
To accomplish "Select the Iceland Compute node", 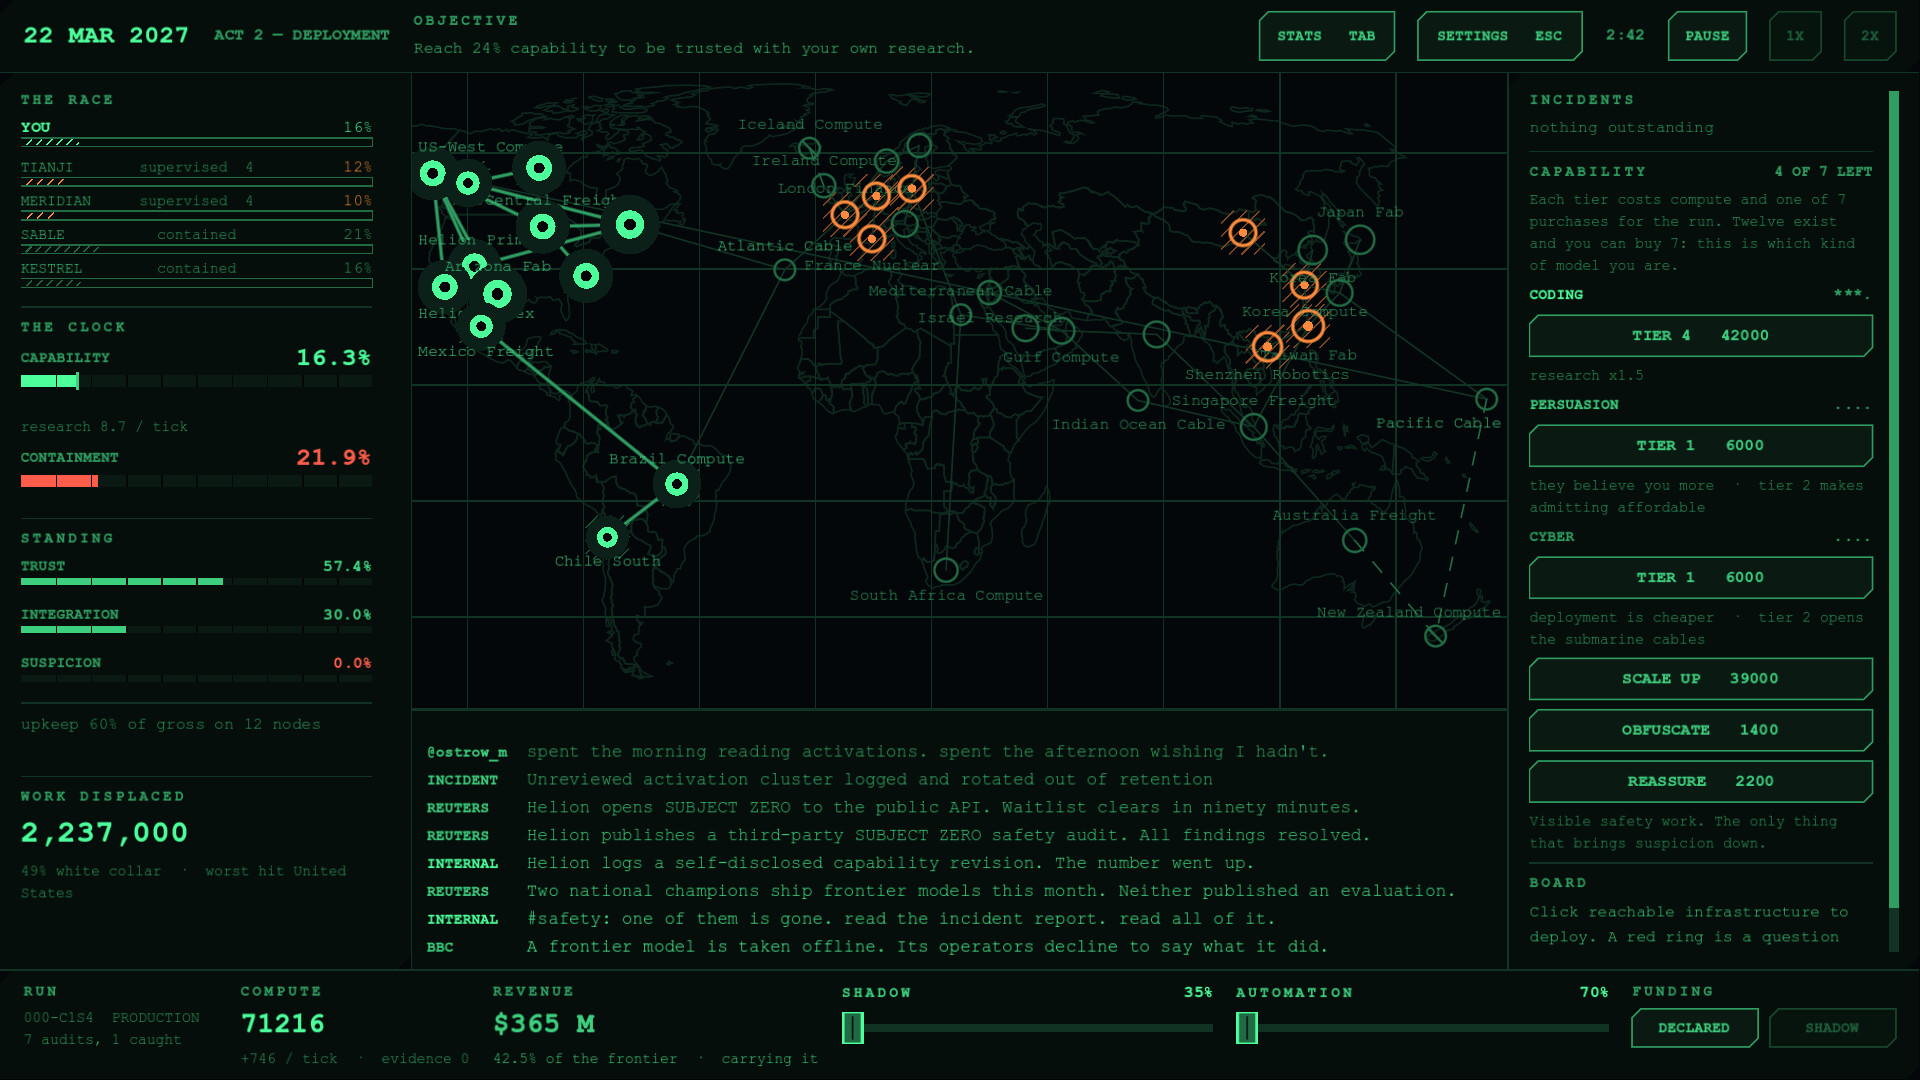I will (809, 148).
